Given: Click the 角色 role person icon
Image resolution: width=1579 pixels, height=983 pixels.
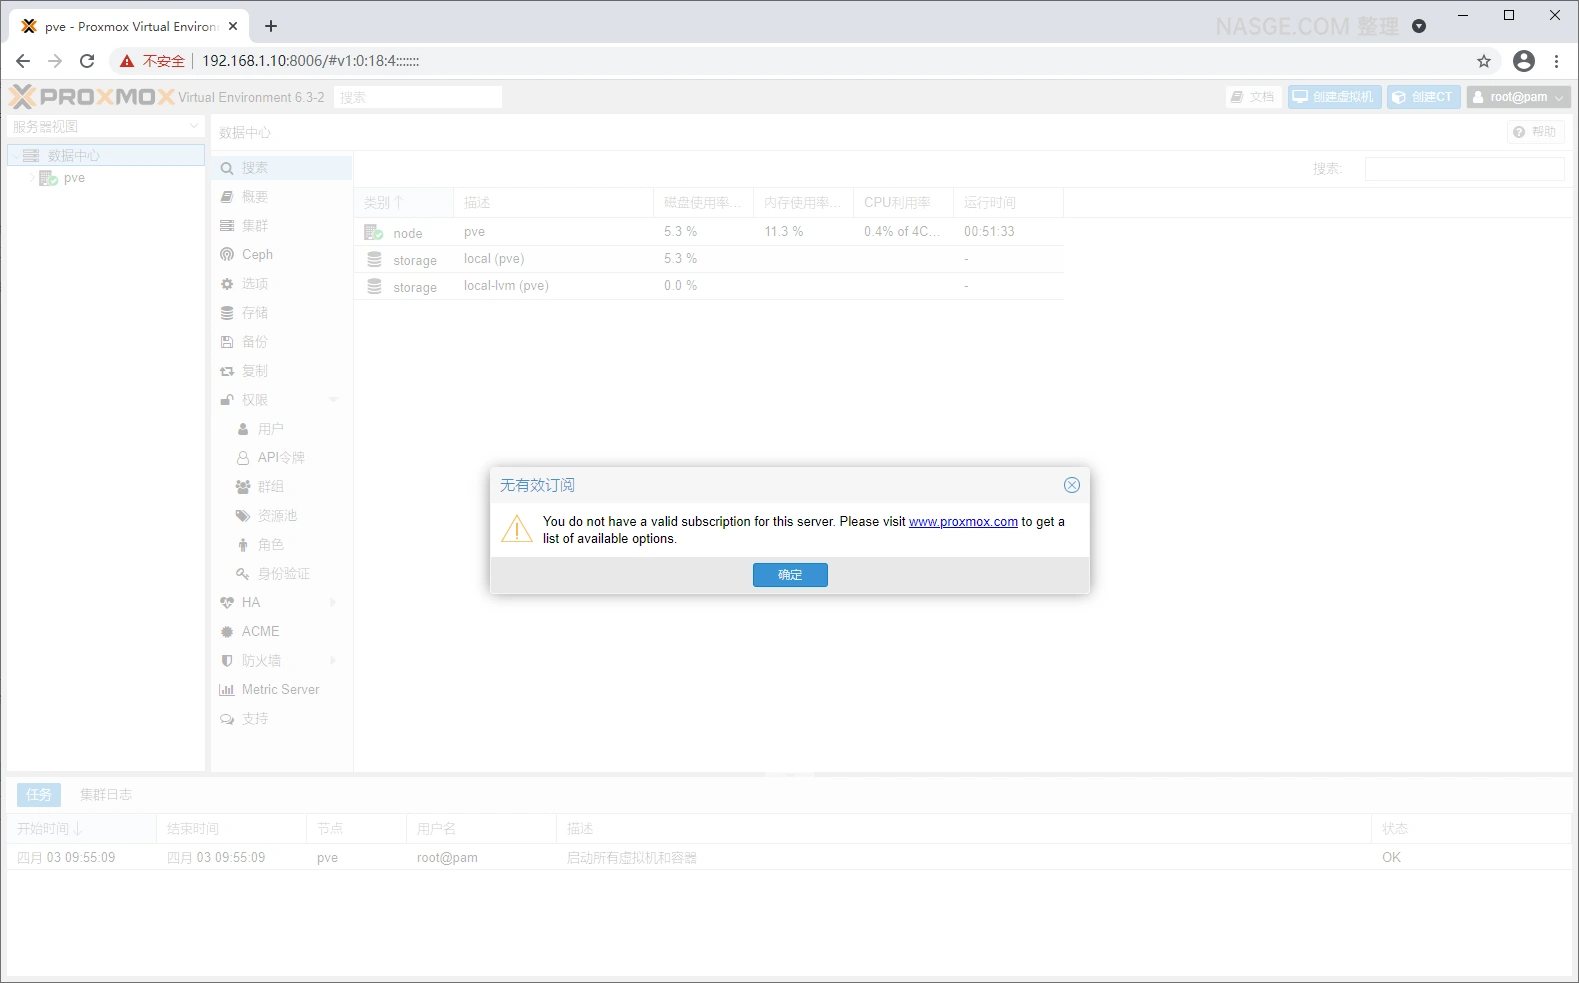Looking at the screenshot, I should coord(243,545).
